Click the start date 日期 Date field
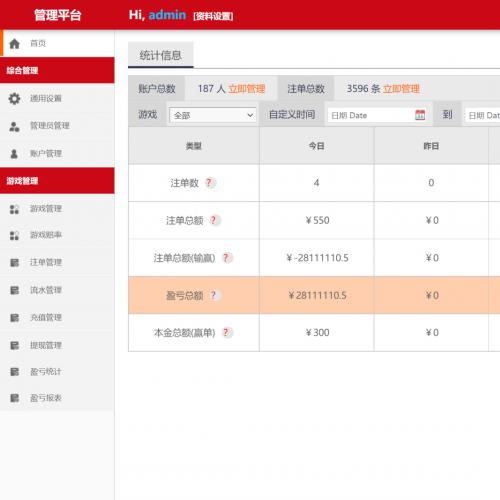This screenshot has width=500, height=500. [378, 115]
